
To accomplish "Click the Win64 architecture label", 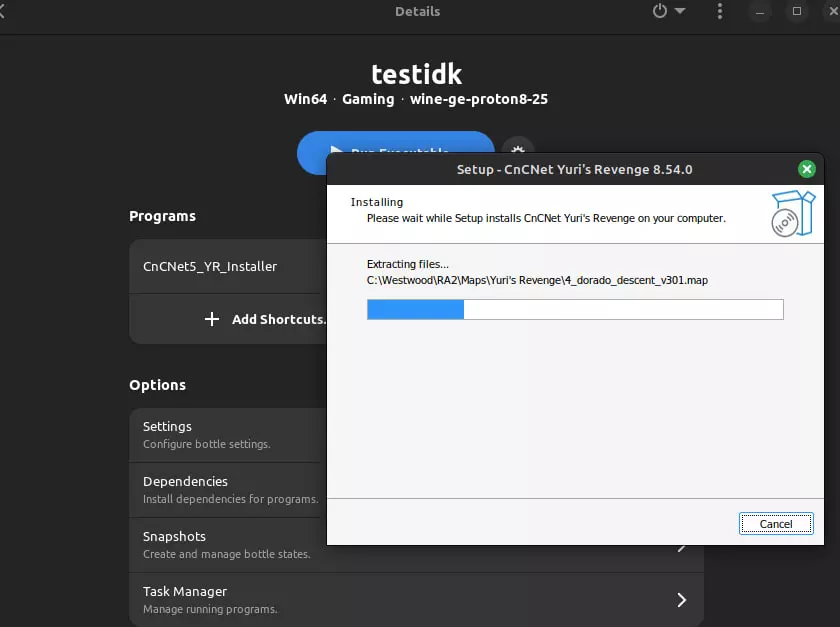I will click(305, 99).
